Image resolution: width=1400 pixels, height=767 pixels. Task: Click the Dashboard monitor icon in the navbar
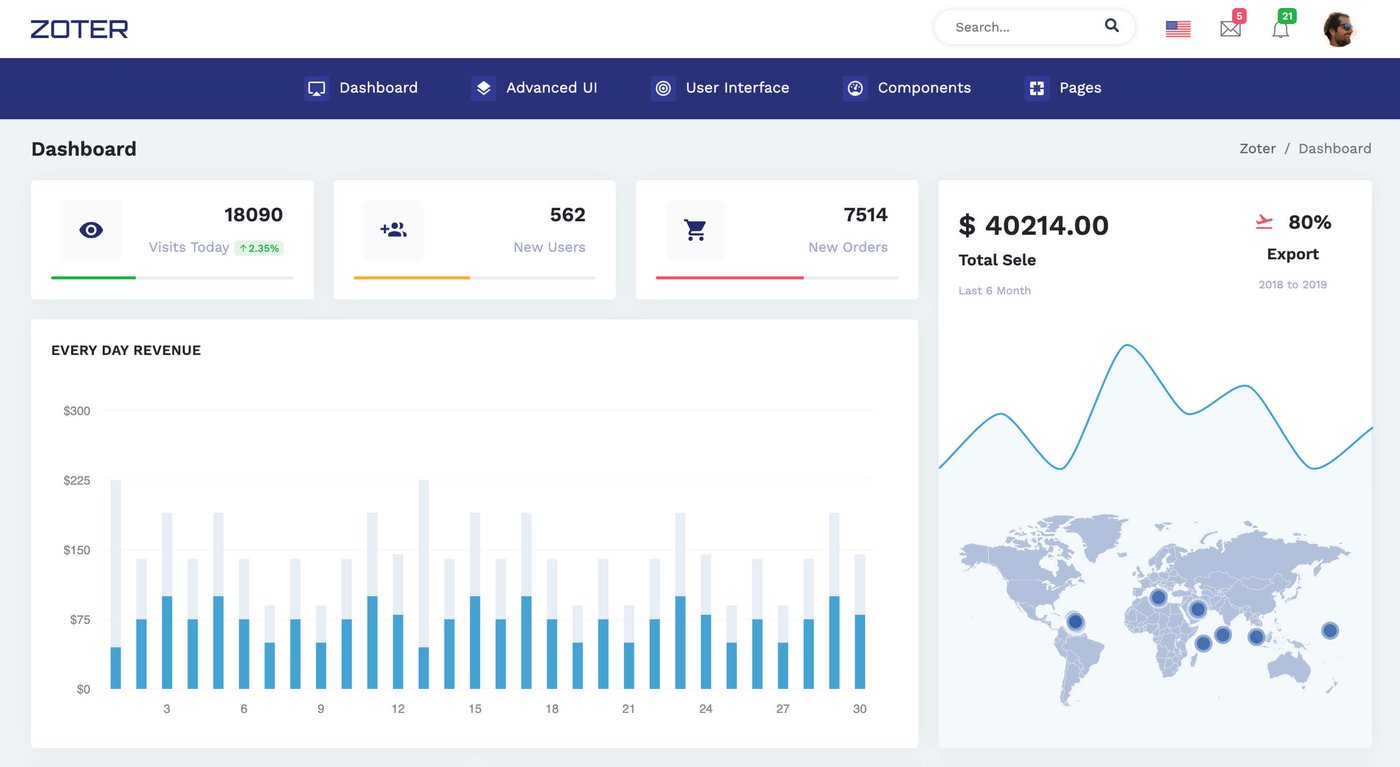point(316,88)
